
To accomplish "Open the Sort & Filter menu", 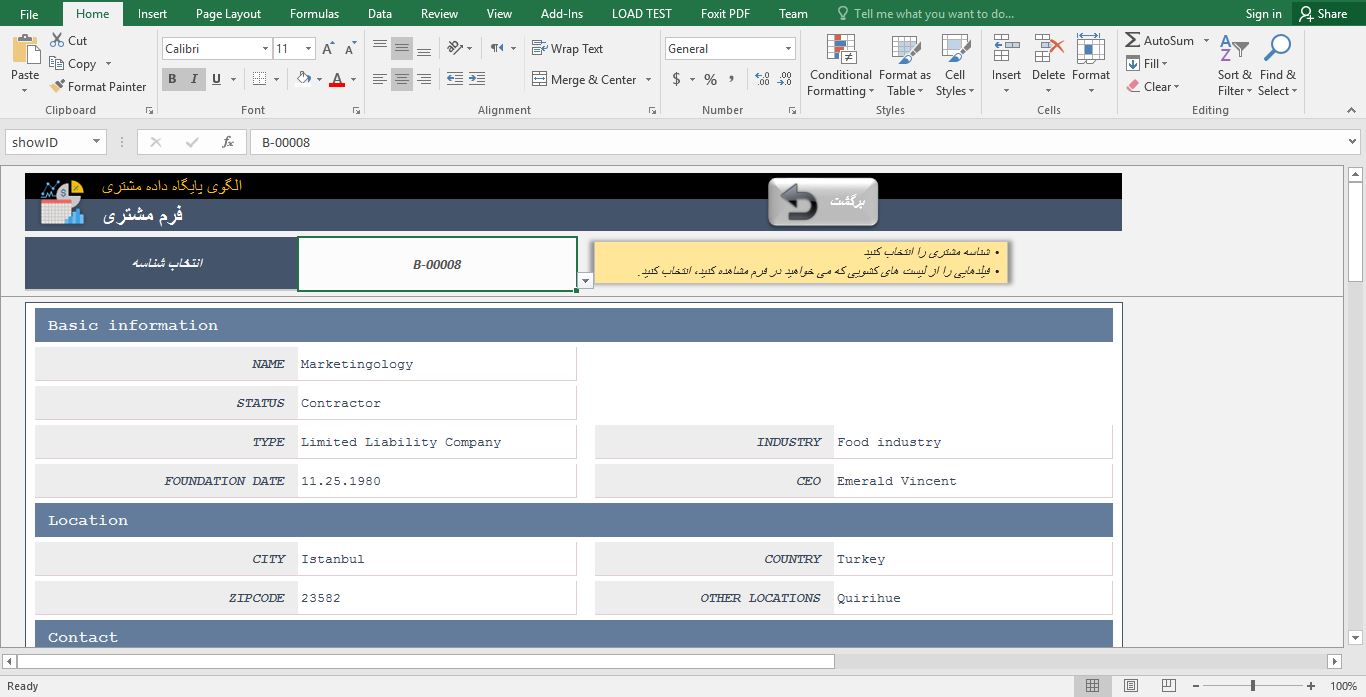I will pyautogui.click(x=1234, y=66).
